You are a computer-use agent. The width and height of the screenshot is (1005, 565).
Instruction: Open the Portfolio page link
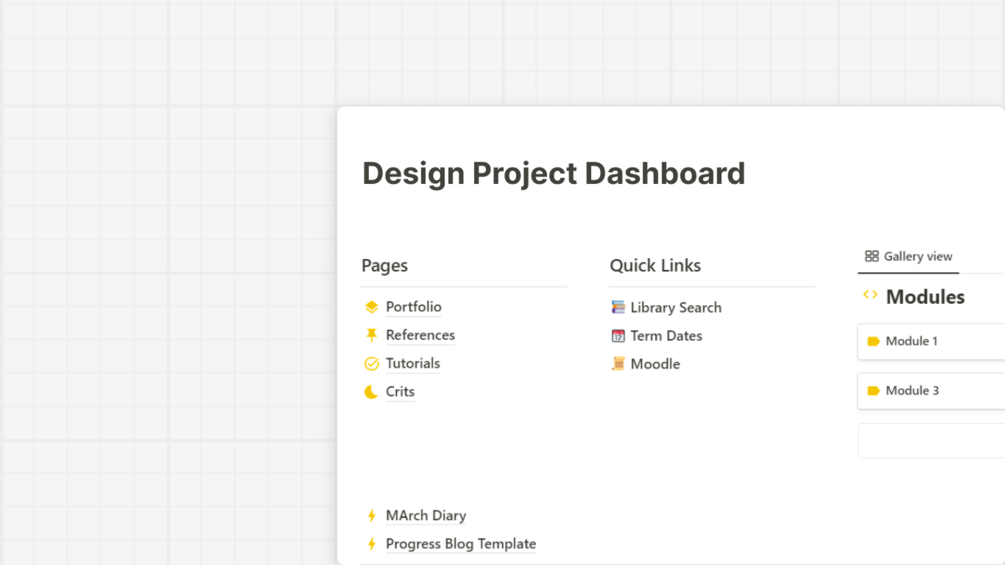click(413, 307)
